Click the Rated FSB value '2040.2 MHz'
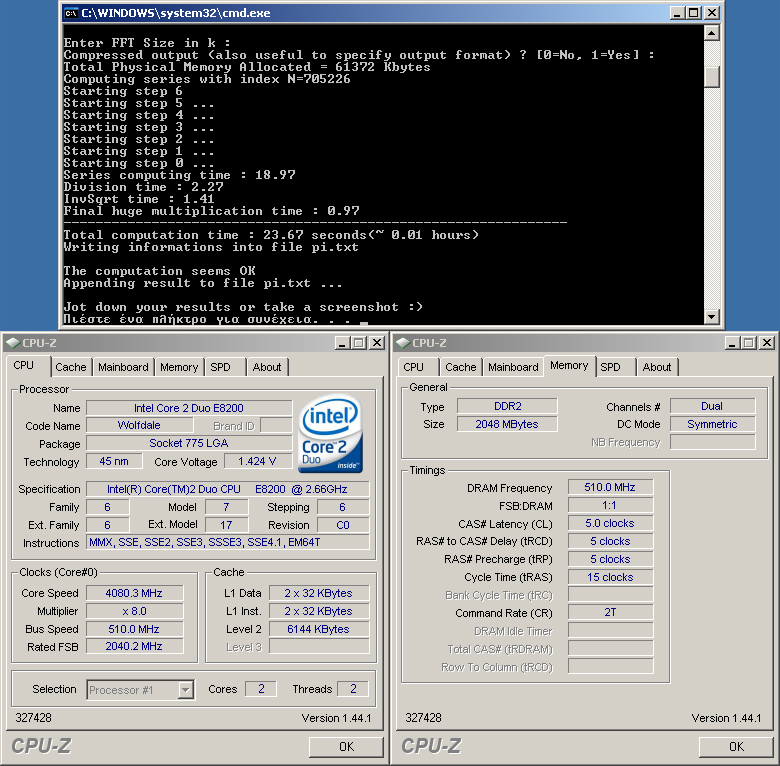Screen dimensions: 780x766 134,646
